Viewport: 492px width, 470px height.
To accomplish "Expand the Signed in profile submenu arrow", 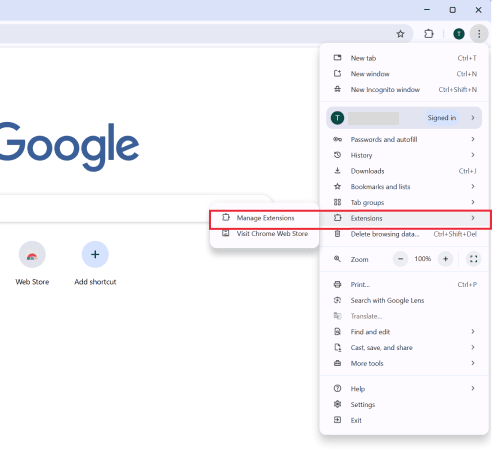I will click(x=473, y=117).
